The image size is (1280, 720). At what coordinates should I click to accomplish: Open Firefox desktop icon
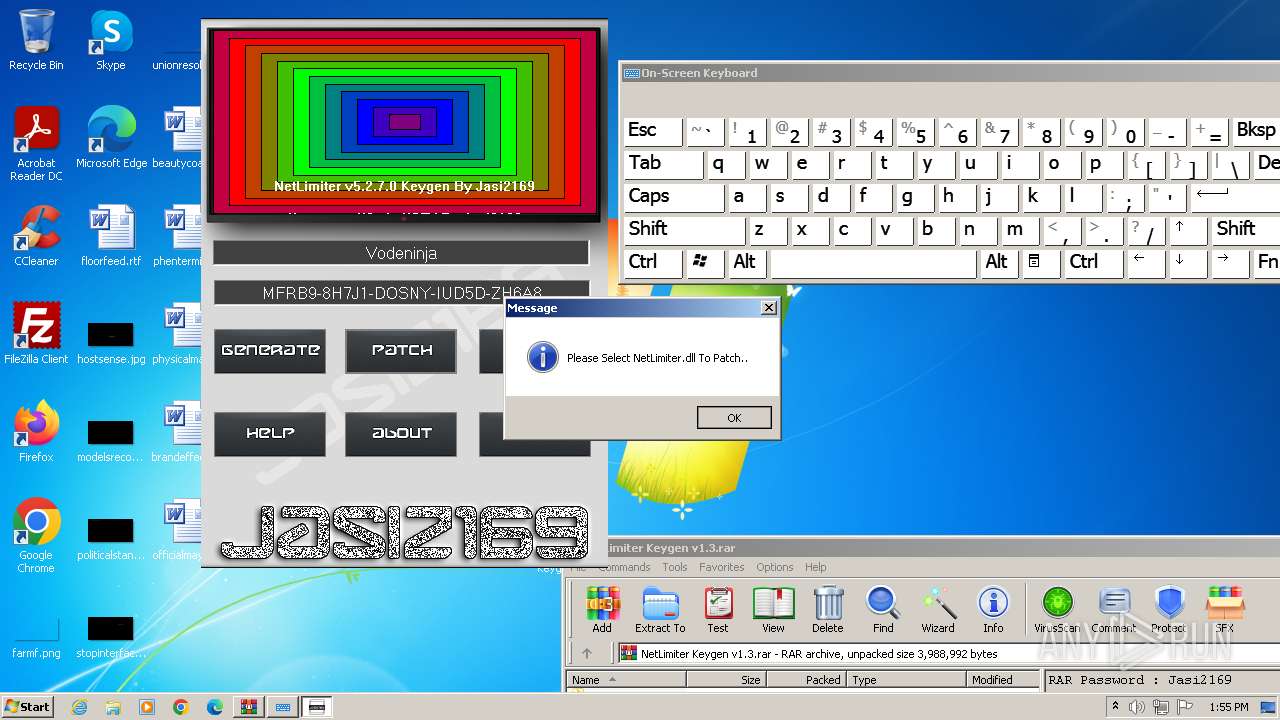click(x=36, y=431)
